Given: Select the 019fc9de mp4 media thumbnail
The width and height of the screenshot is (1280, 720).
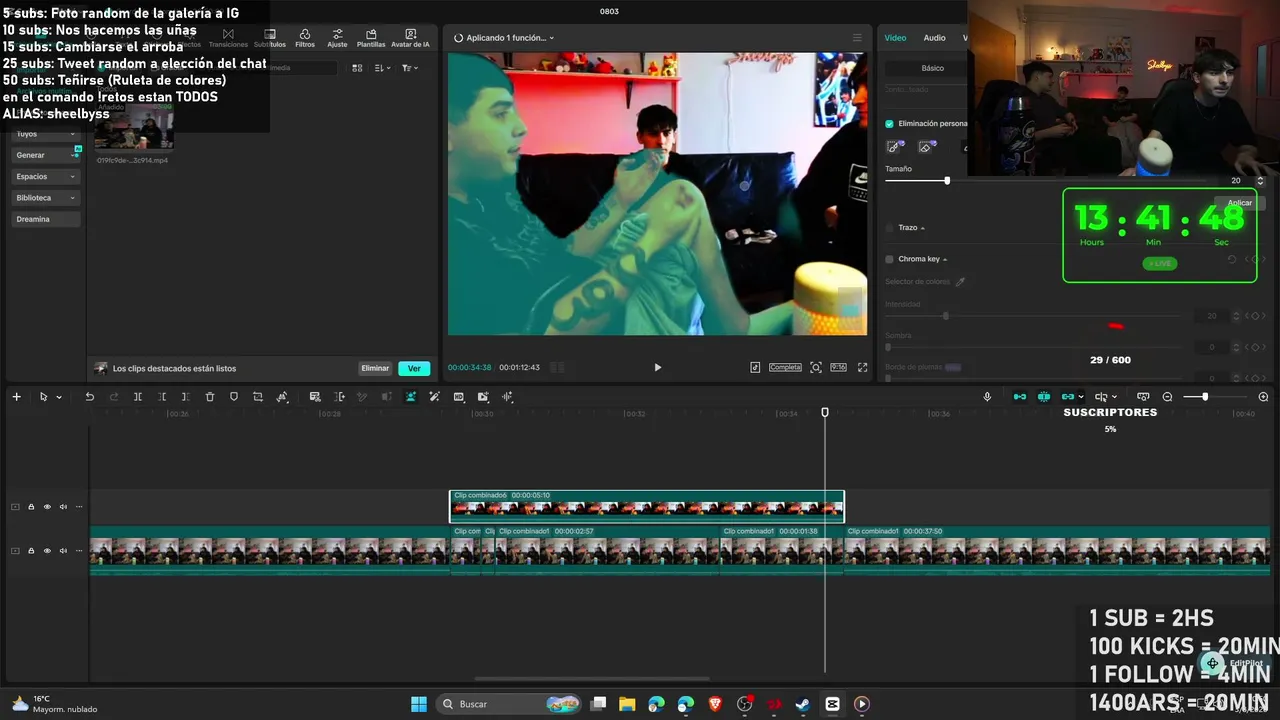Looking at the screenshot, I should pyautogui.click(x=134, y=128).
